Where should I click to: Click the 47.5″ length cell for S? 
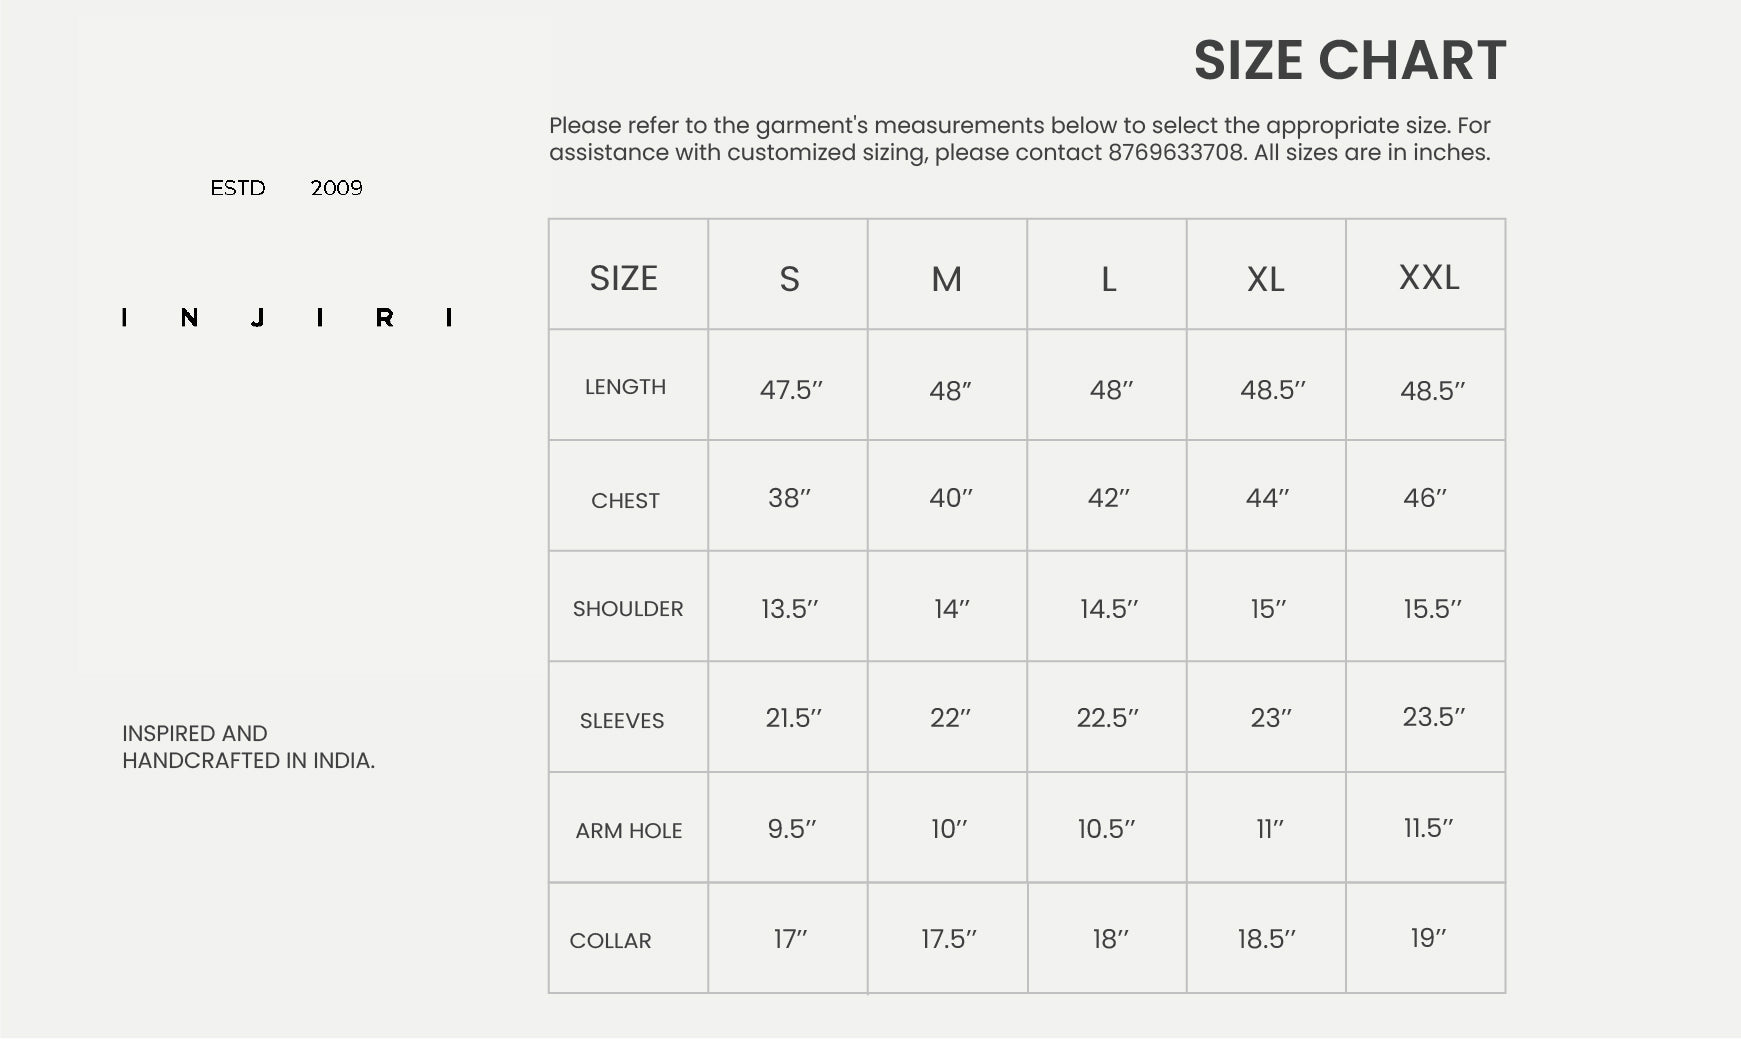click(790, 389)
